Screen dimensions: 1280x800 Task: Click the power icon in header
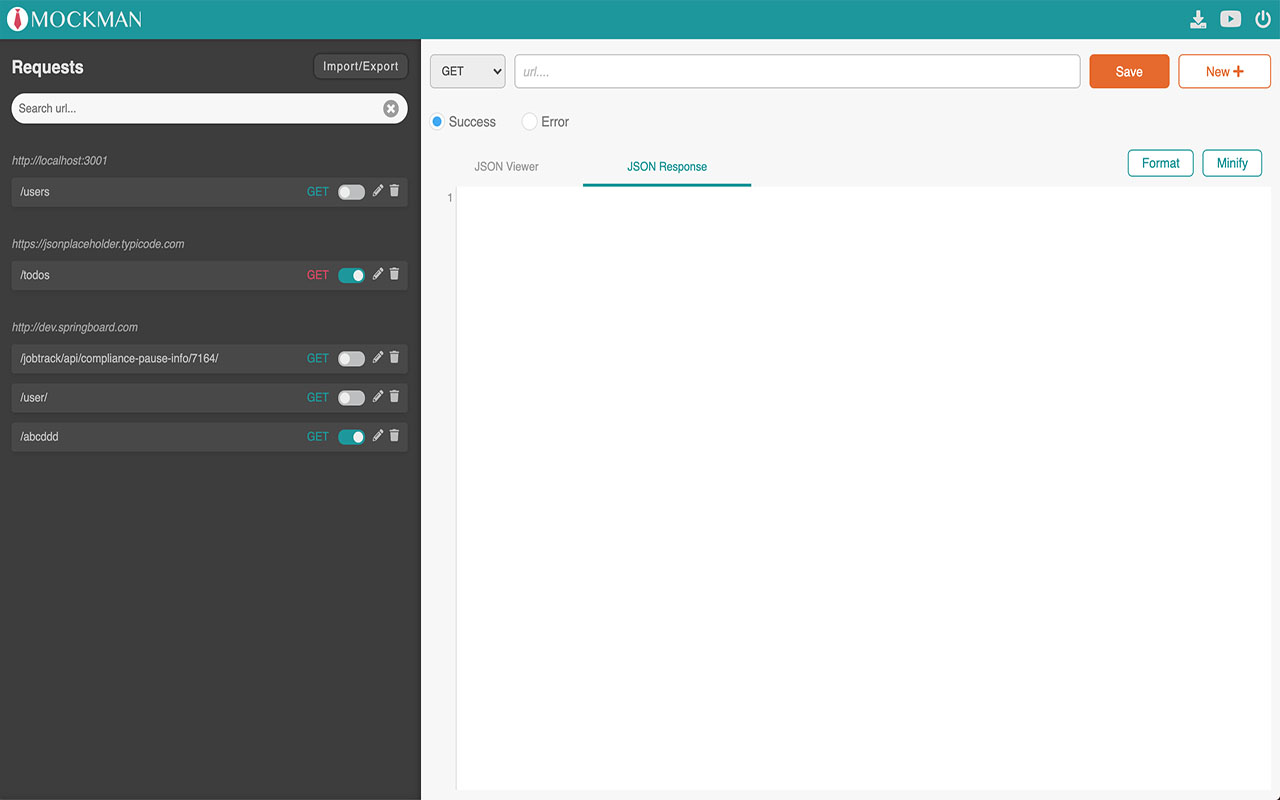1263,19
